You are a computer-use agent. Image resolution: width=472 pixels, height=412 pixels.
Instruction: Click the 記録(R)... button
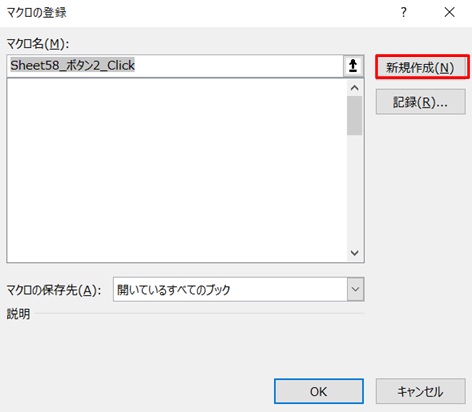click(x=421, y=102)
